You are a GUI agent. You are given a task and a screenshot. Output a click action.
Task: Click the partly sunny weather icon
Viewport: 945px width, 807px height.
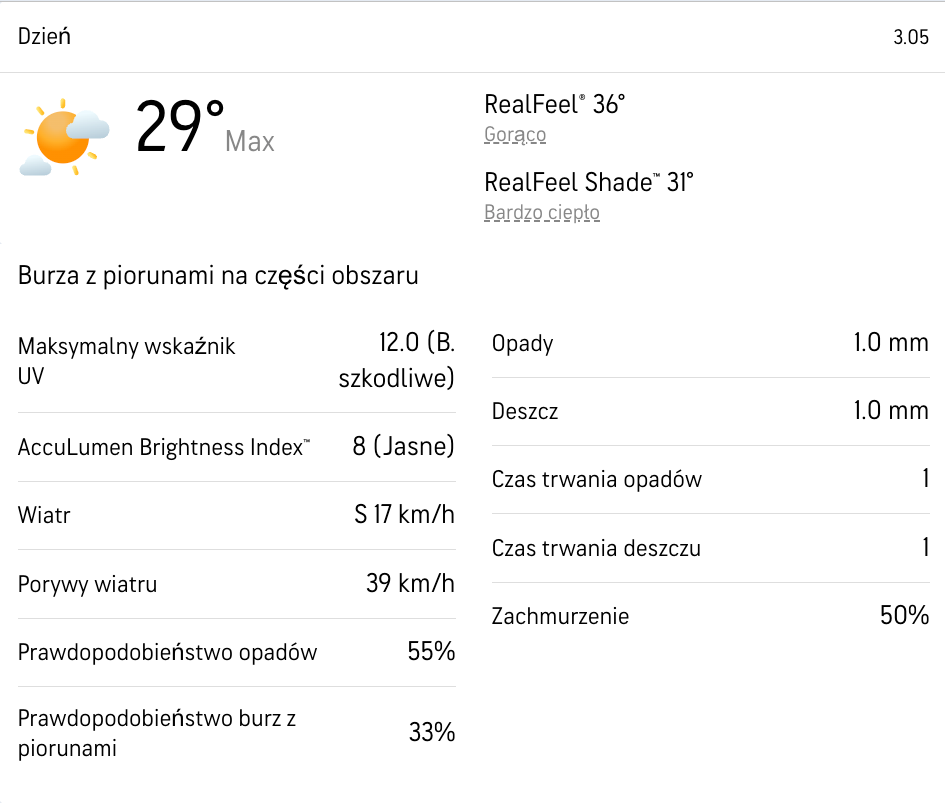tap(64, 137)
